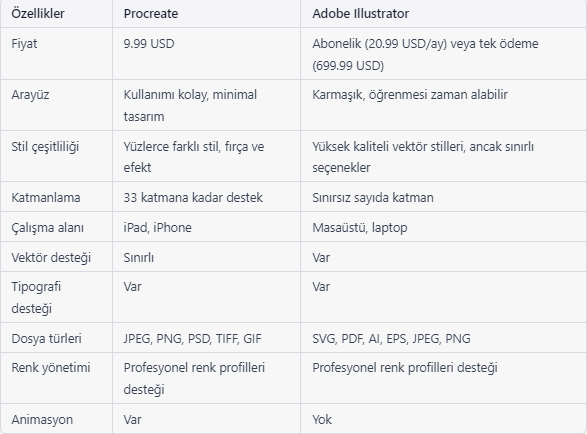
Task: Click the Karmaşık, öğrenmesi zaman alabilir cell
Action: click(410, 95)
